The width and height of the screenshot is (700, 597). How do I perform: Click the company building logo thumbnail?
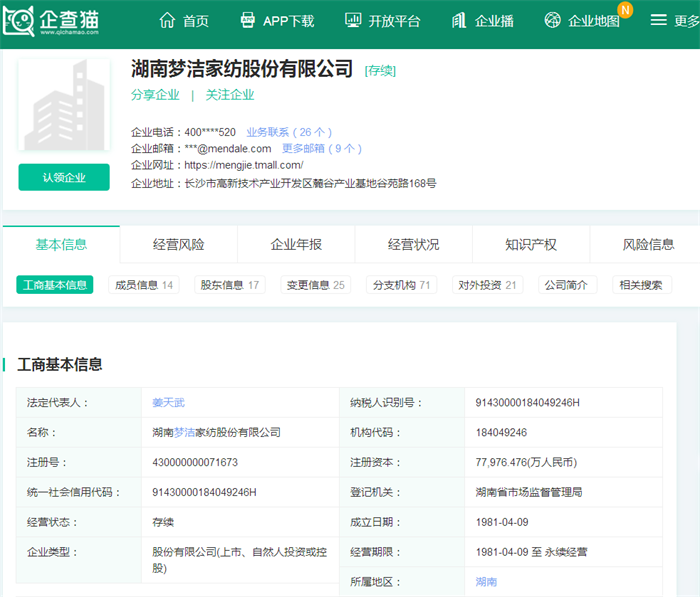(x=64, y=106)
